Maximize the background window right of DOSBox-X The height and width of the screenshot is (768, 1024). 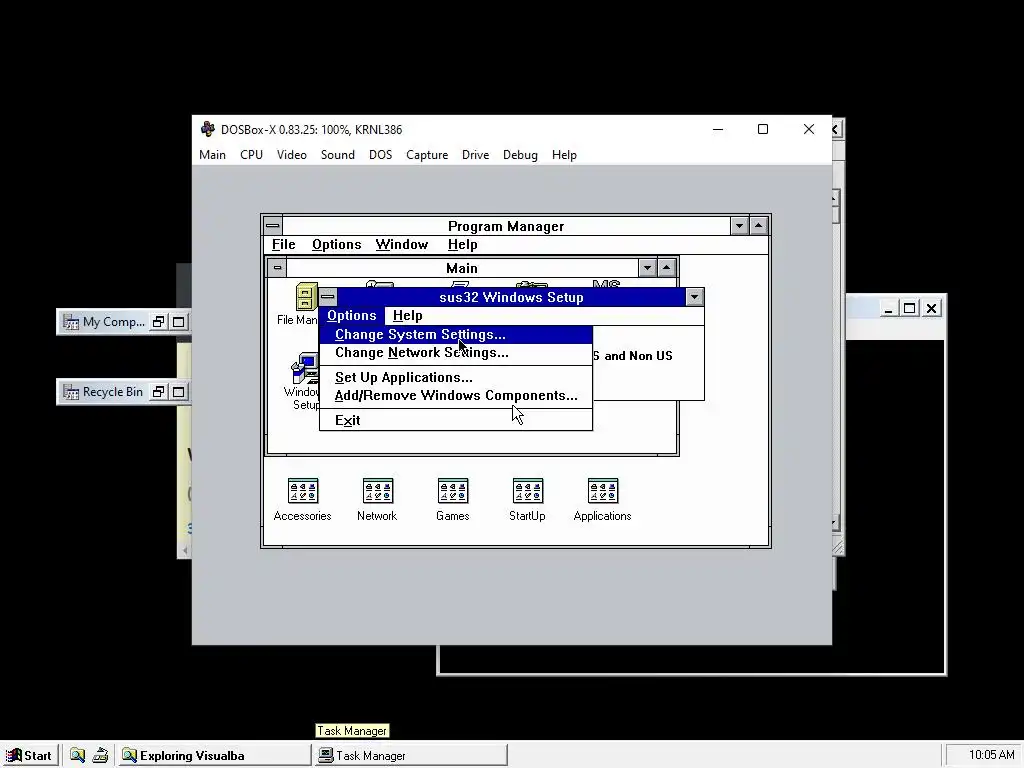click(909, 308)
